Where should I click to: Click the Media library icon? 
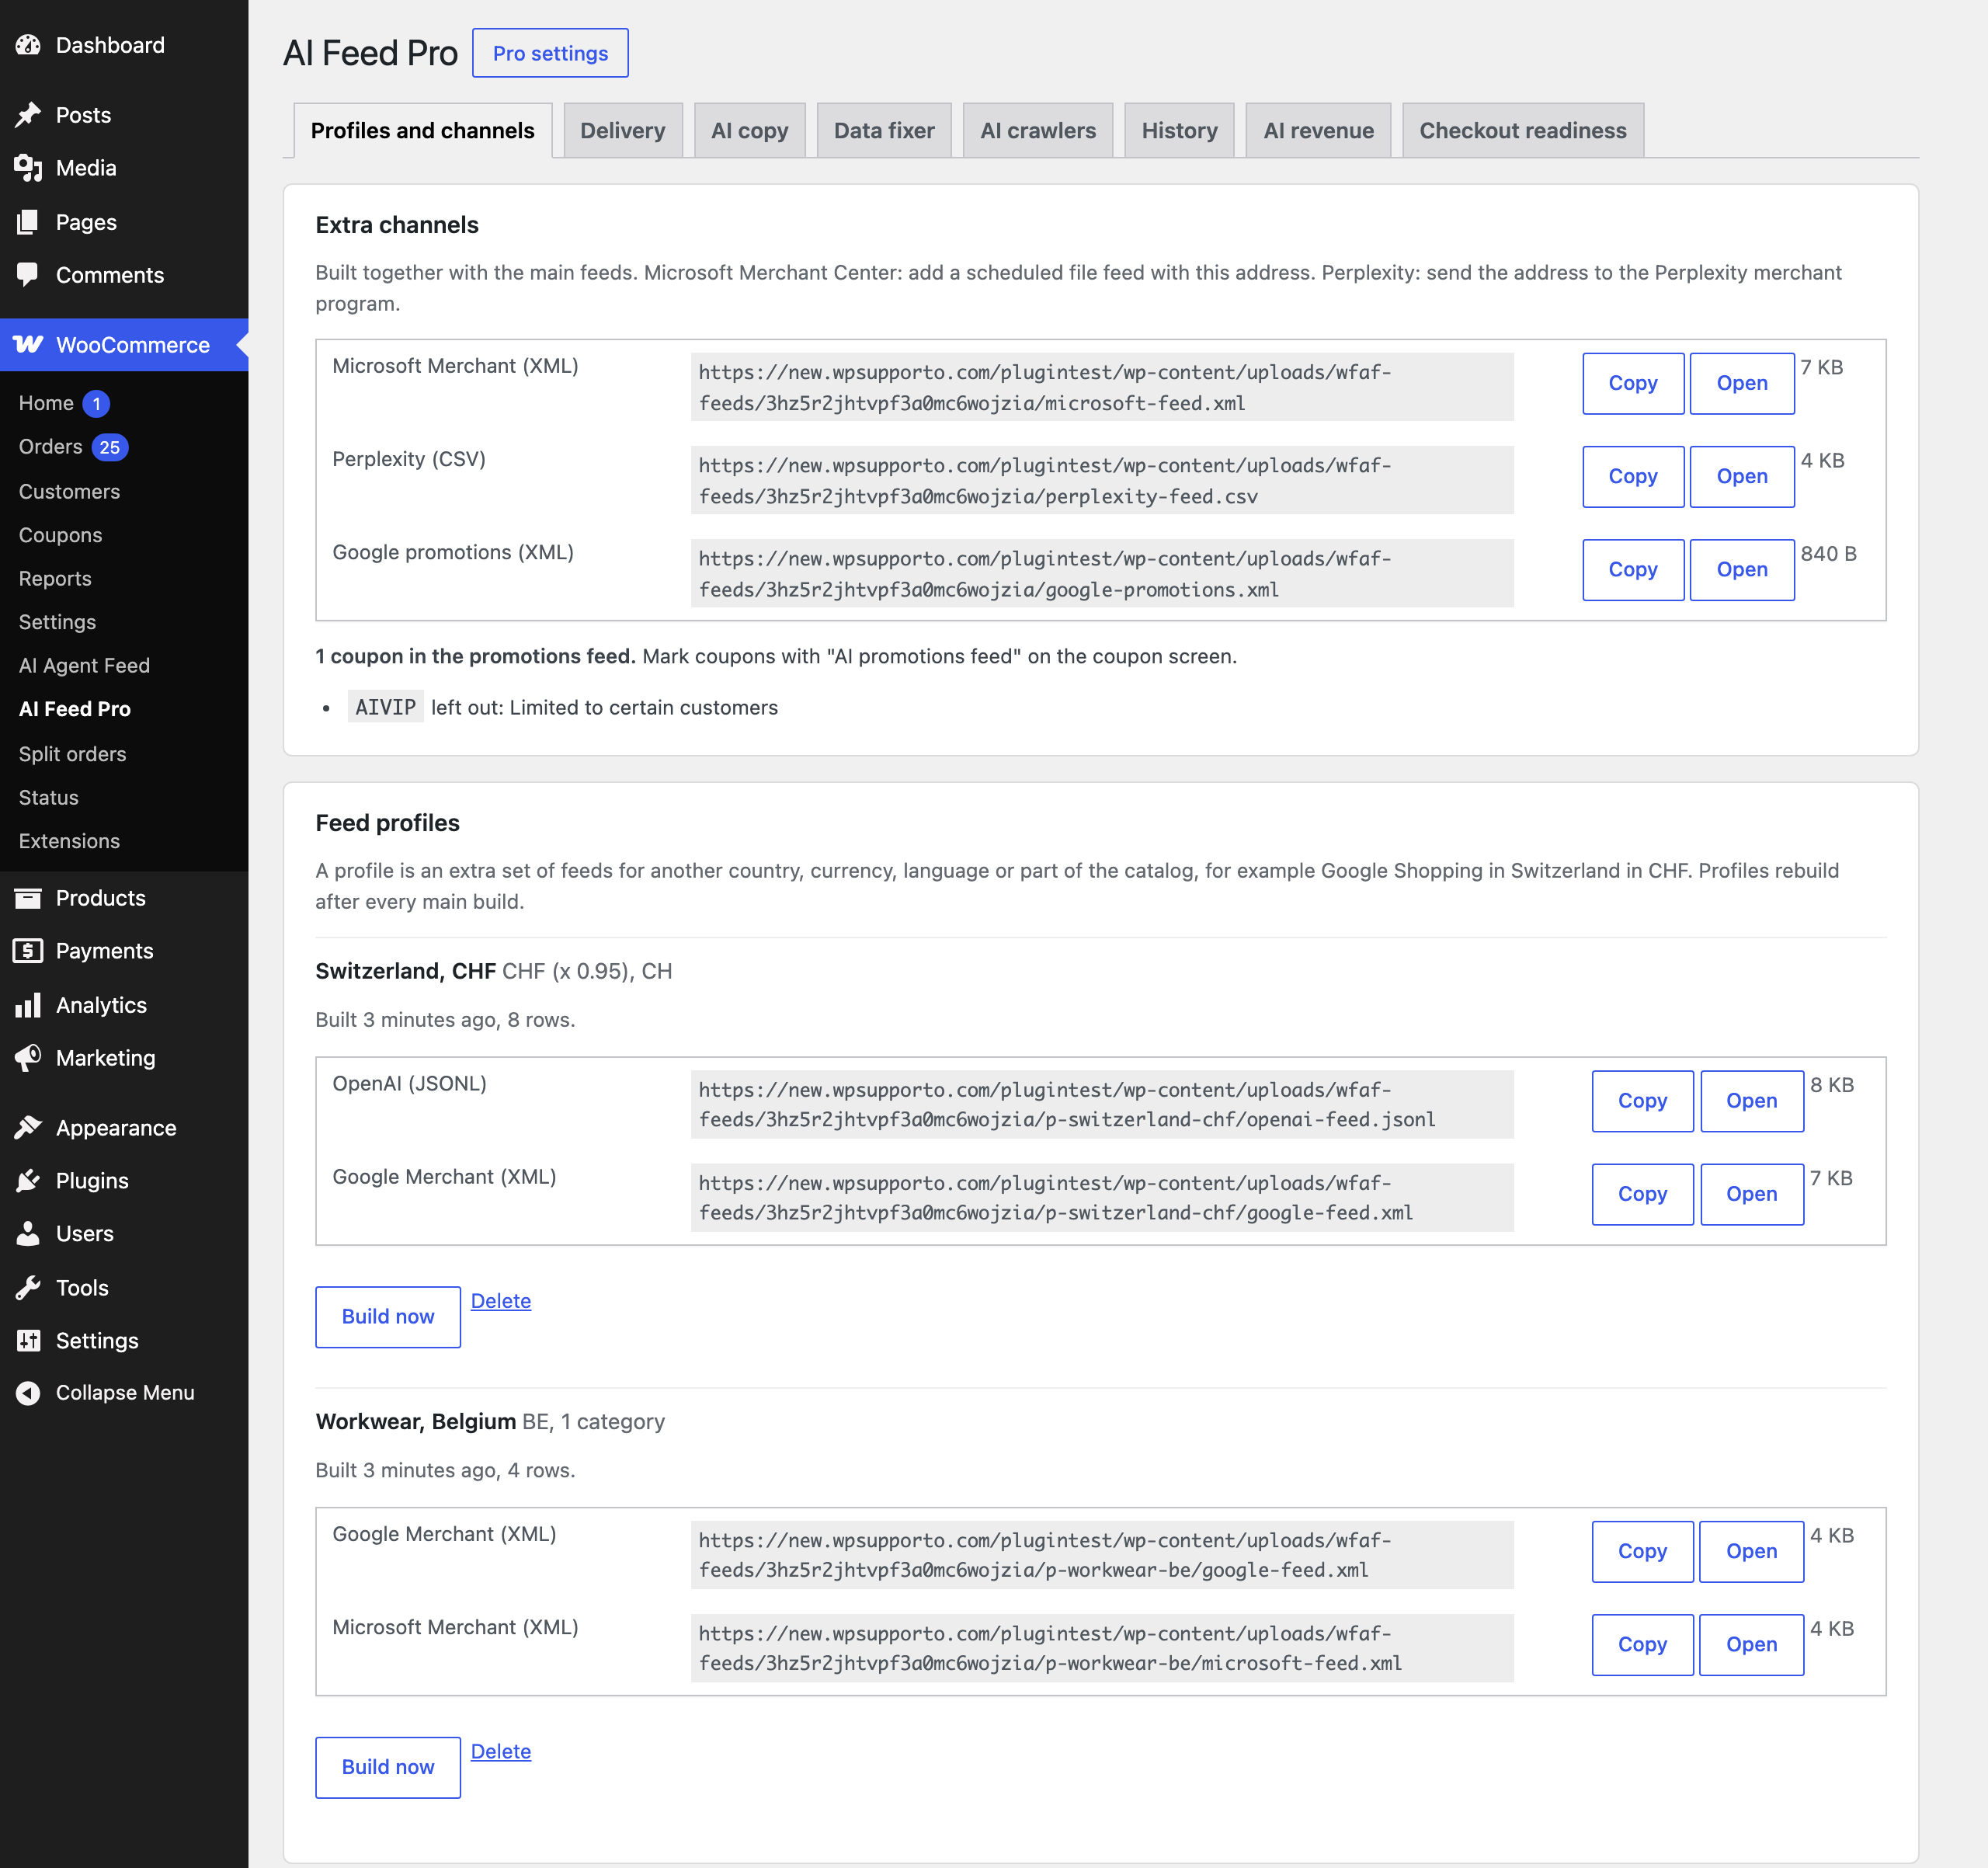tap(28, 168)
